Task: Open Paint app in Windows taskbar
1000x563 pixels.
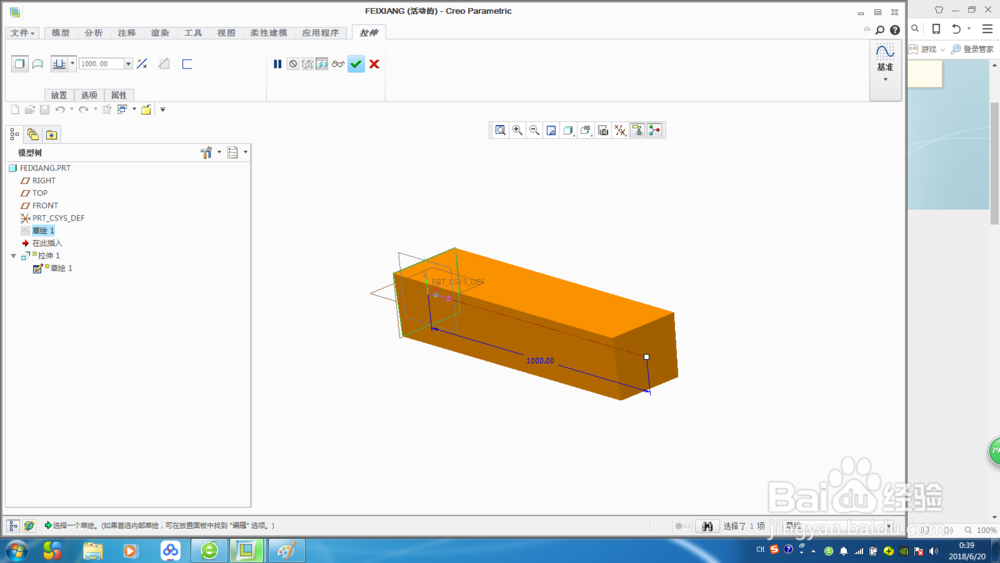Action: coord(286,550)
